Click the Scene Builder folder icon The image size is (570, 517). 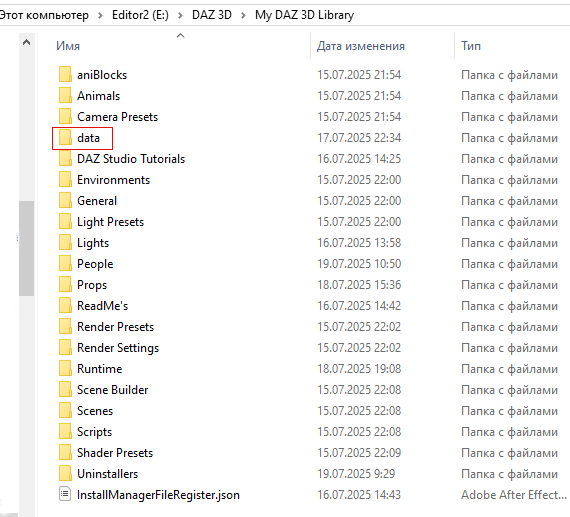65,390
